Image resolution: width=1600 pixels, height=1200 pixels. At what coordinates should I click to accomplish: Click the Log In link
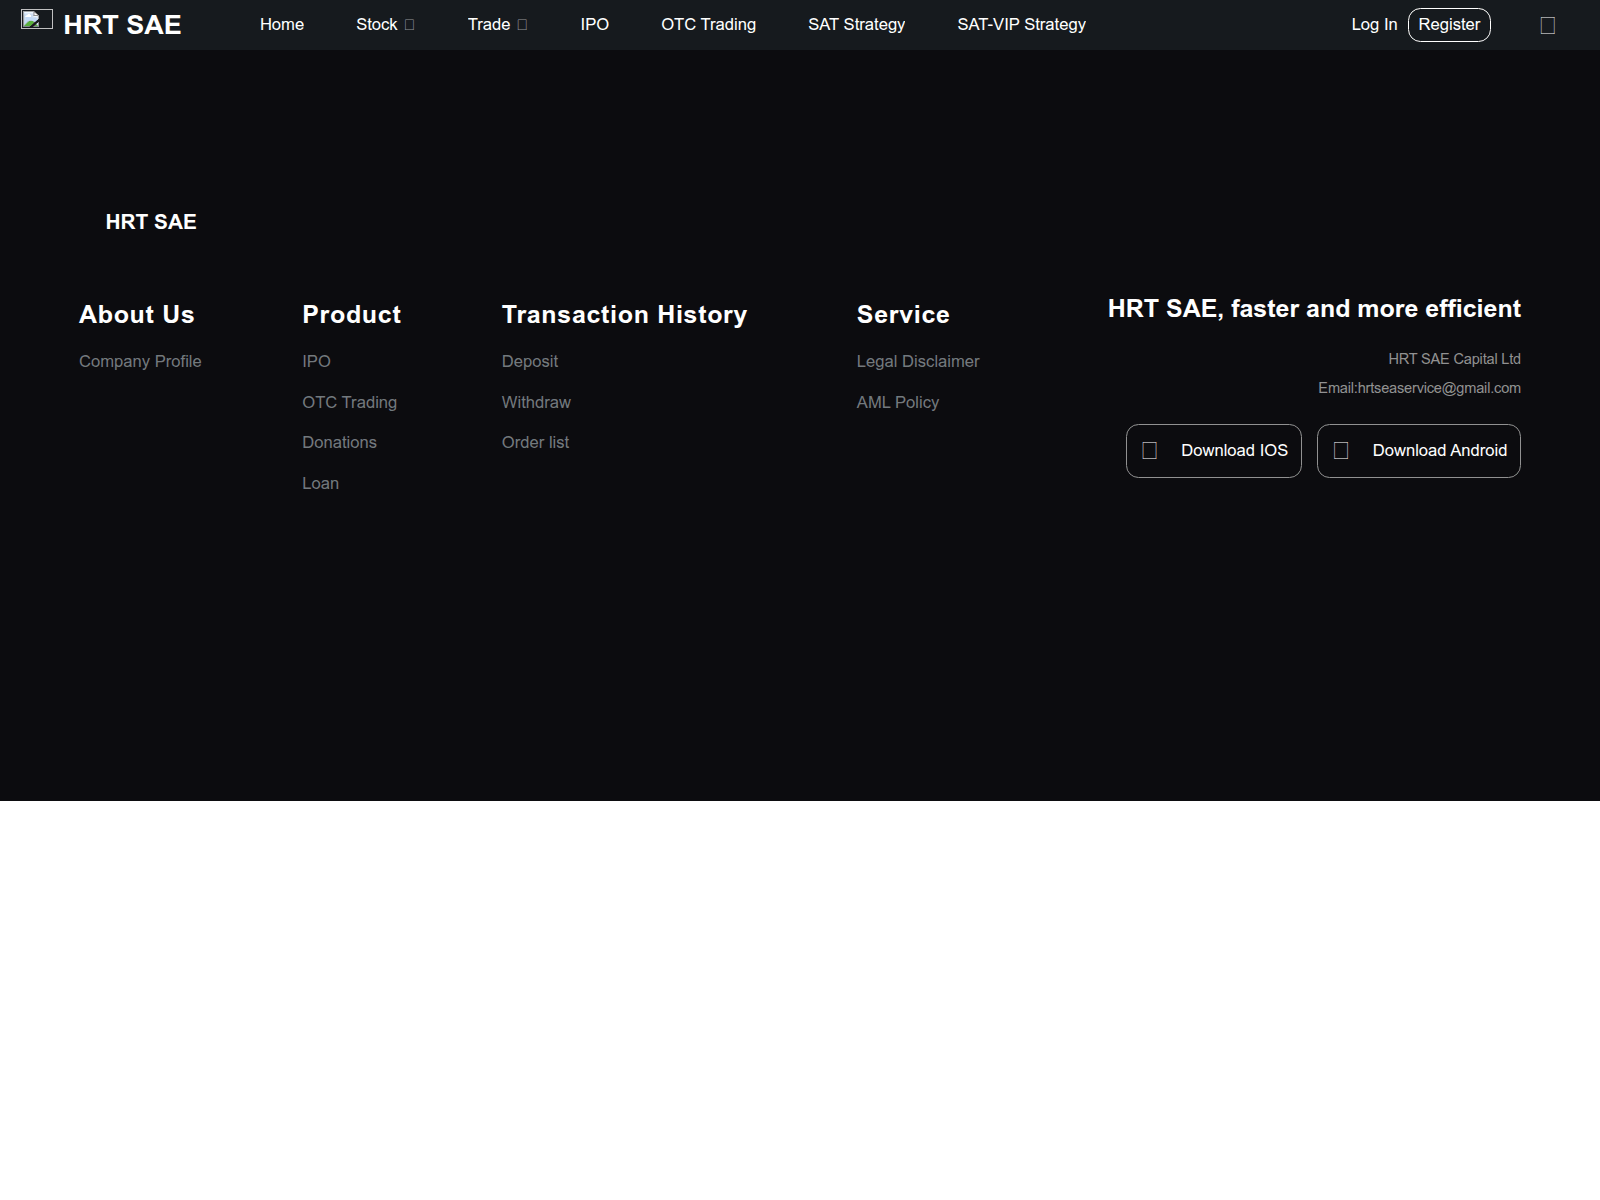[x=1374, y=24]
